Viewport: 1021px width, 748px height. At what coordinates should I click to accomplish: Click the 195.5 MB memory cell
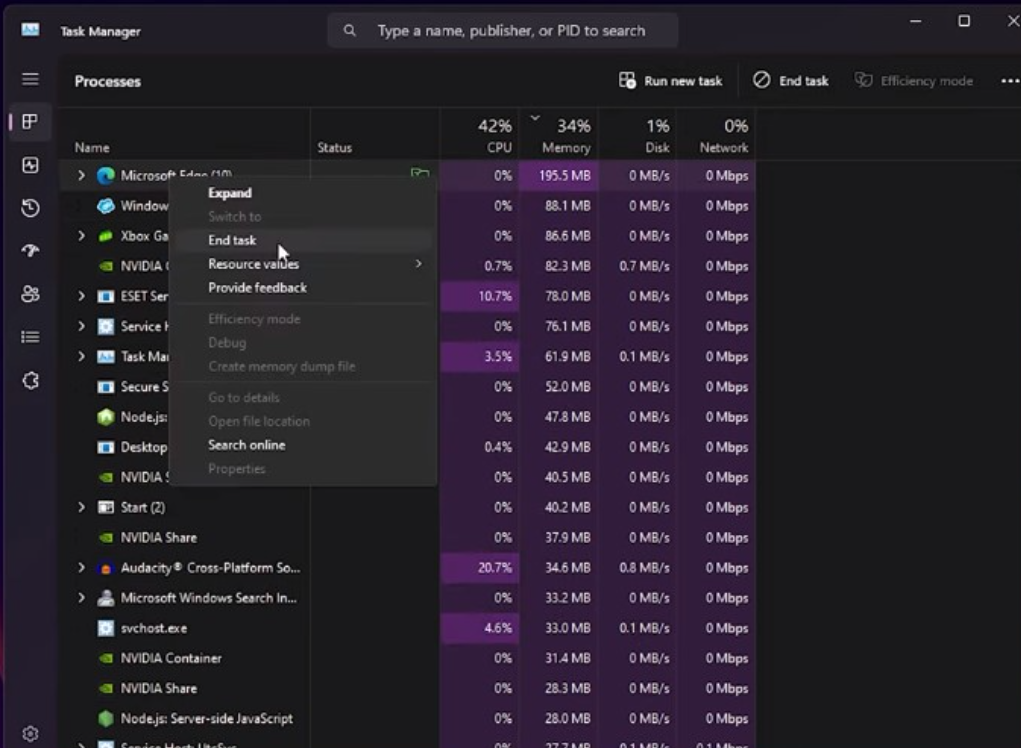[x=559, y=176]
